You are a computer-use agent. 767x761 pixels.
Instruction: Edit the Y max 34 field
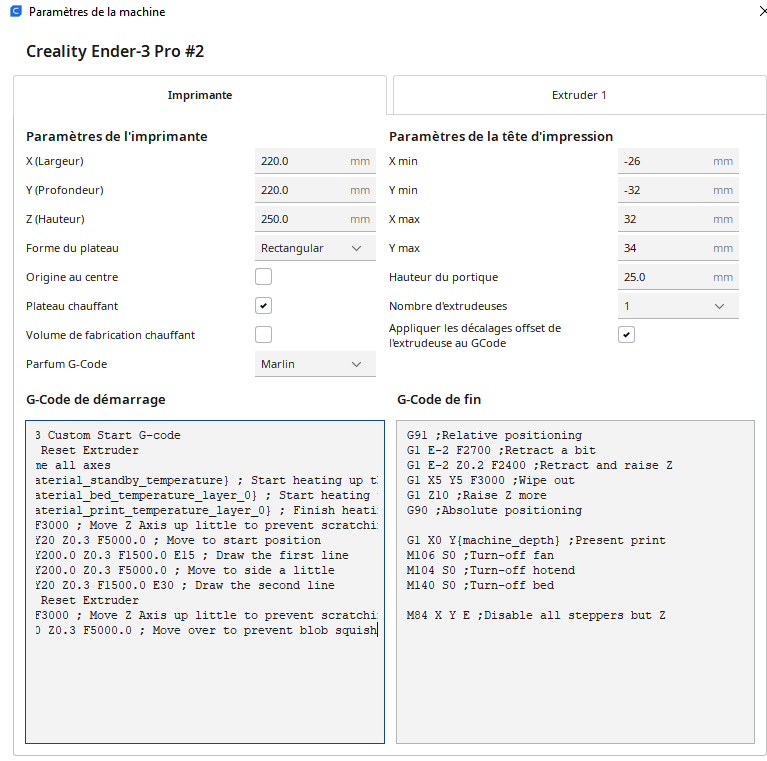678,248
